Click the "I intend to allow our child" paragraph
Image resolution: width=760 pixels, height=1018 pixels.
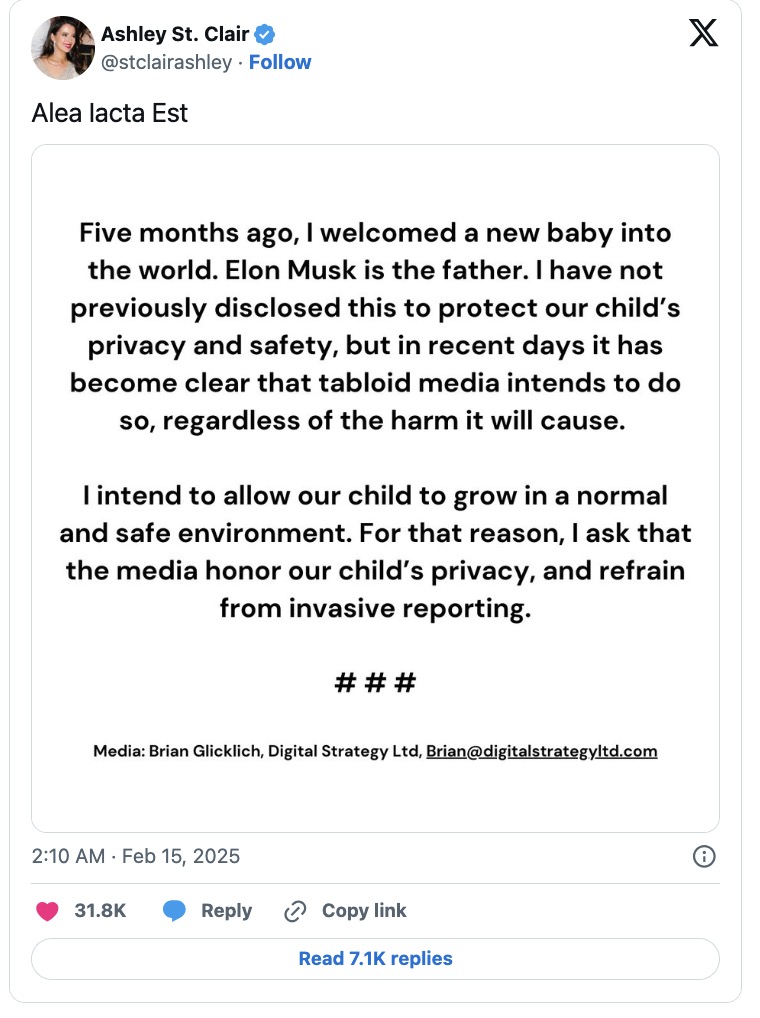click(375, 551)
